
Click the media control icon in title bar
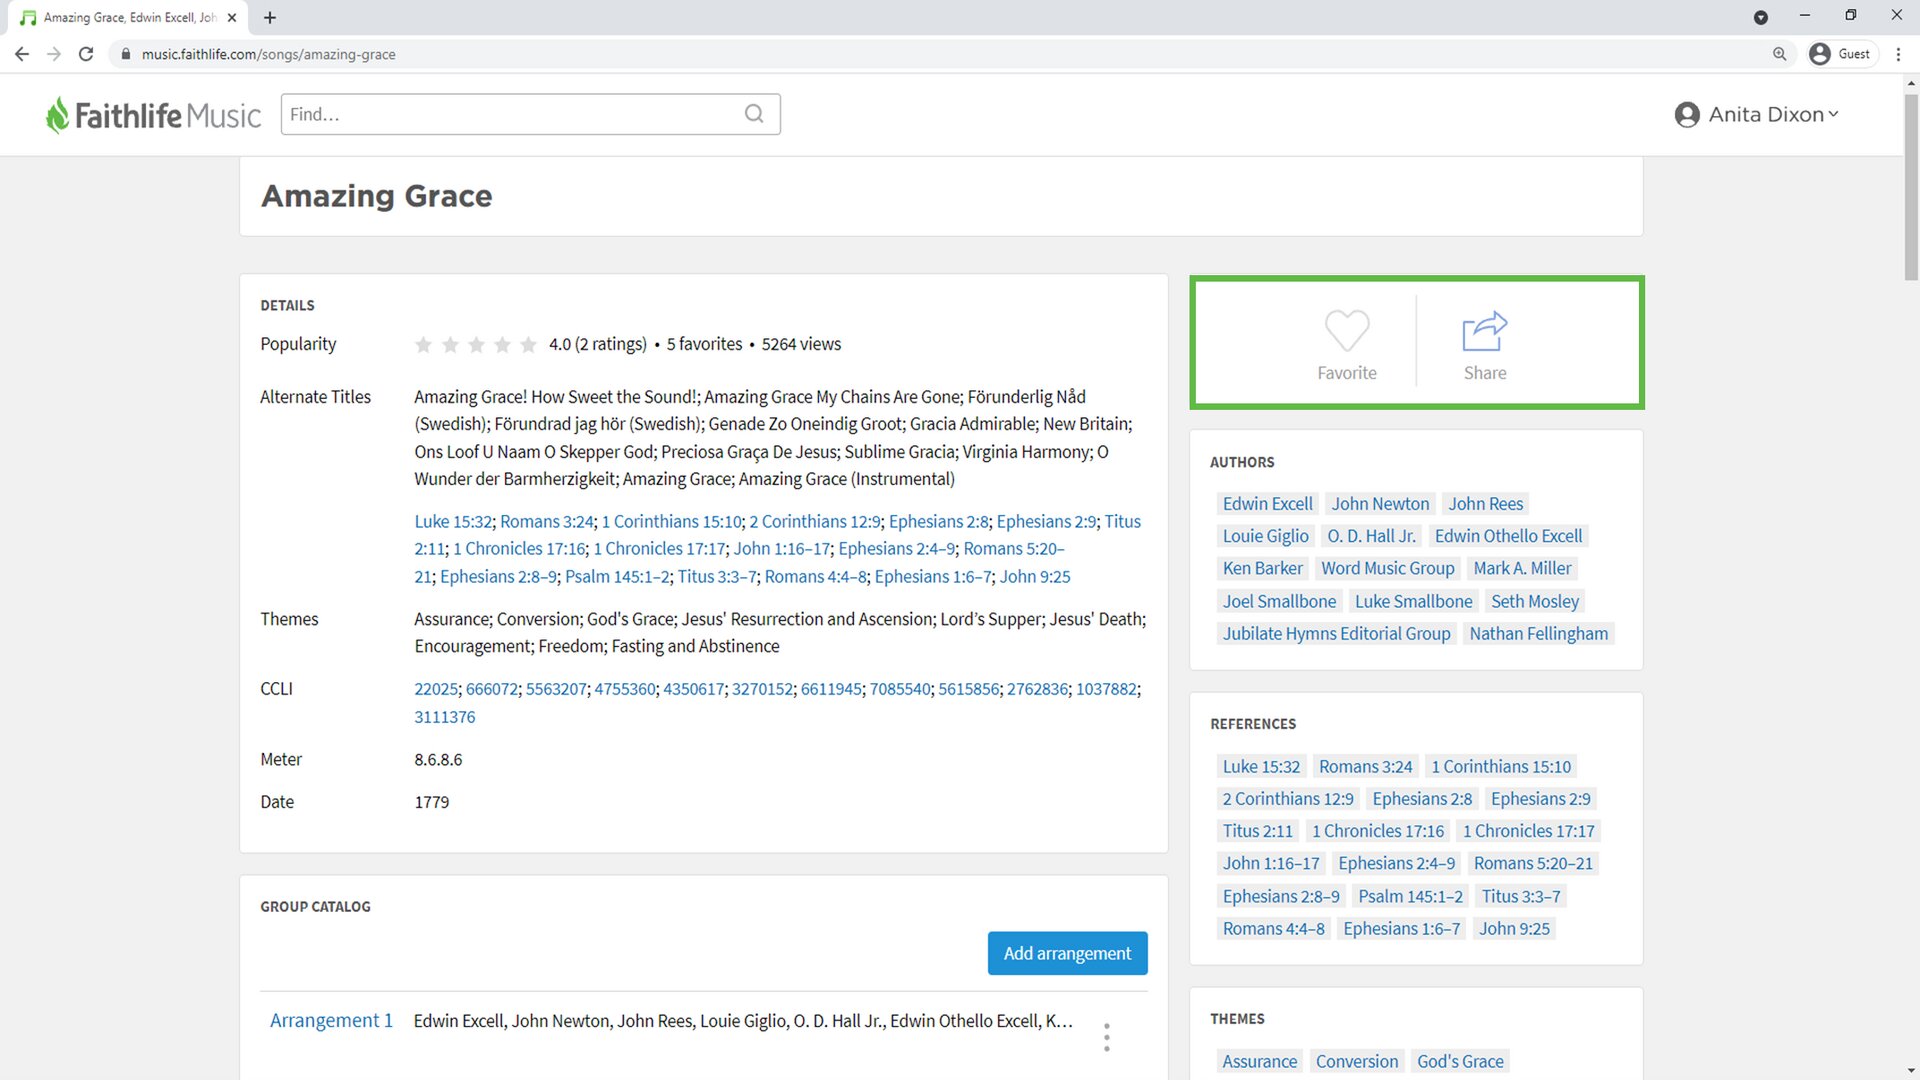tap(1761, 17)
